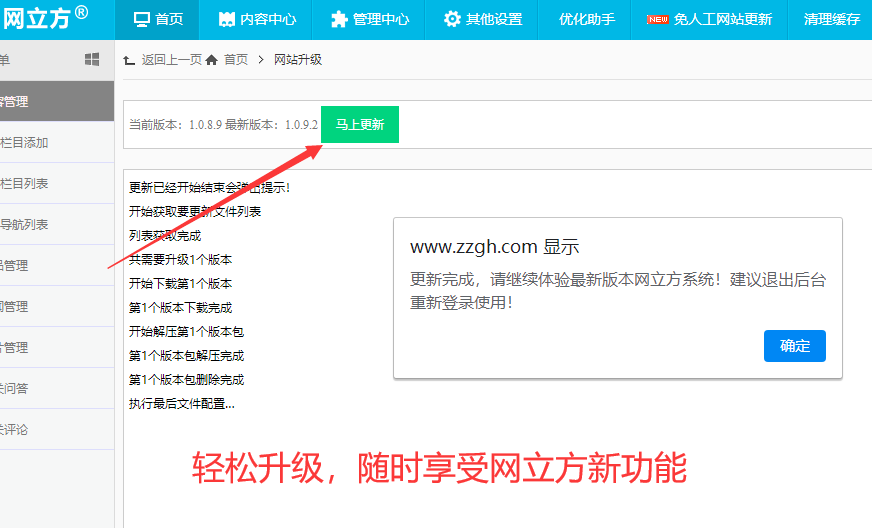
Task: Click the 网站升级 breadcrumb text
Action: (x=298, y=60)
